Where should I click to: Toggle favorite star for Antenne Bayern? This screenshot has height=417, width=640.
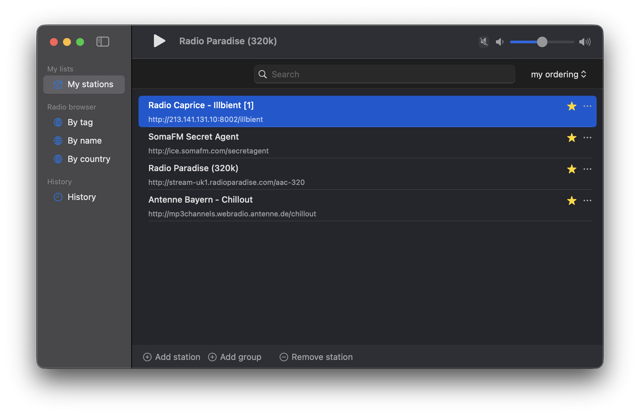click(571, 200)
